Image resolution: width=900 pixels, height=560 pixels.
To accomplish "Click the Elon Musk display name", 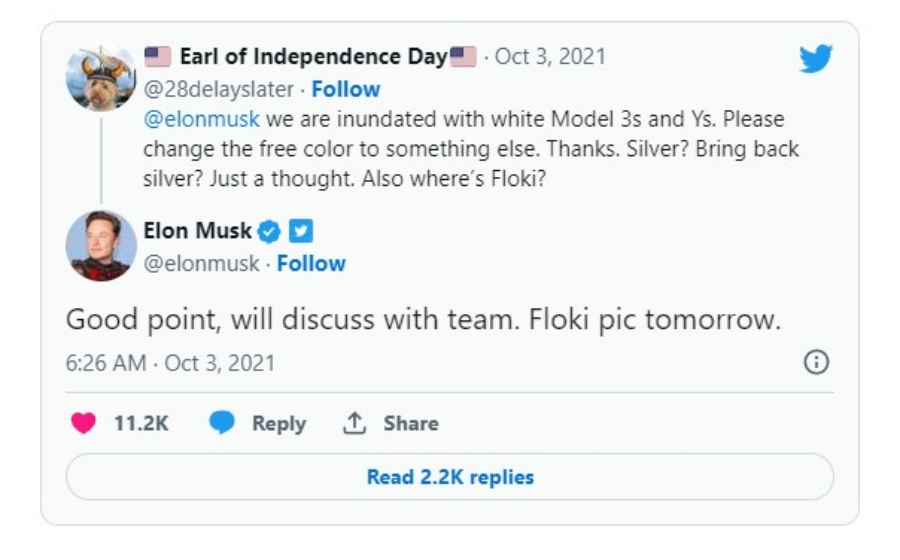I will 197,231.
